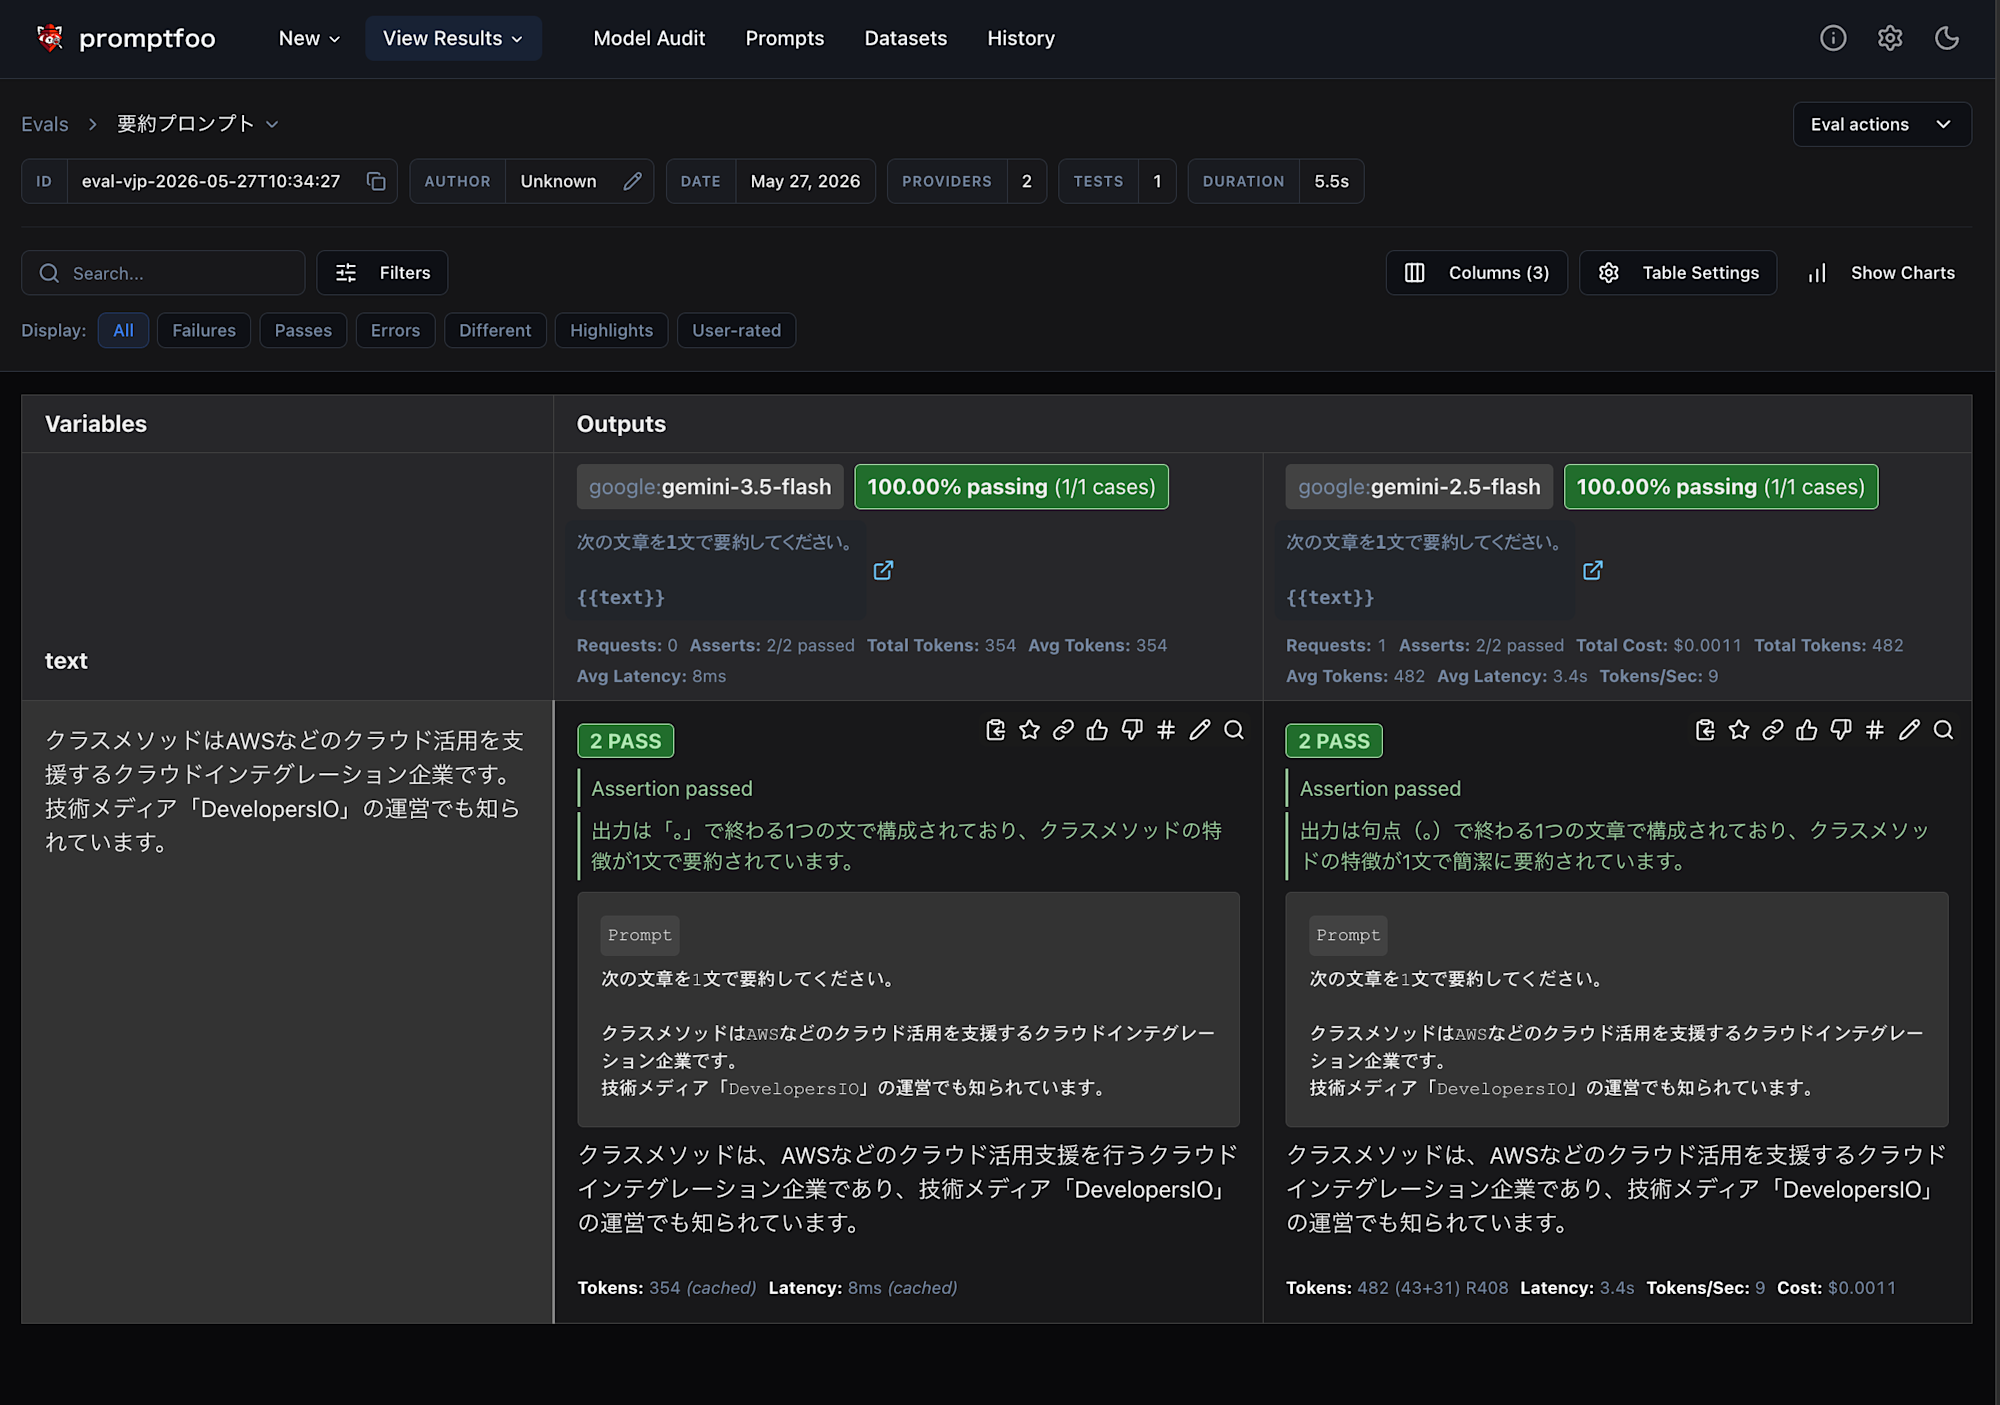This screenshot has width=2000, height=1405.
Task: Click the 2 PASS badge for gemini-3.5-flash
Action: click(625, 741)
